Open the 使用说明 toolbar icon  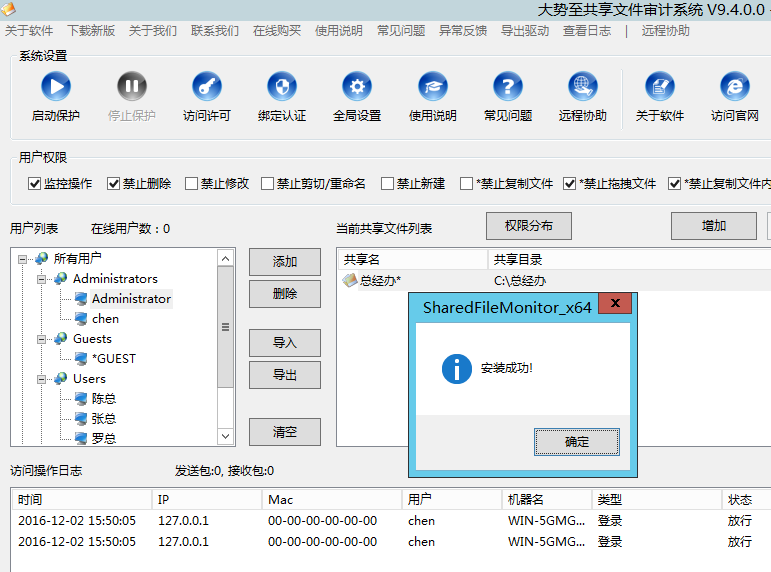tap(432, 88)
